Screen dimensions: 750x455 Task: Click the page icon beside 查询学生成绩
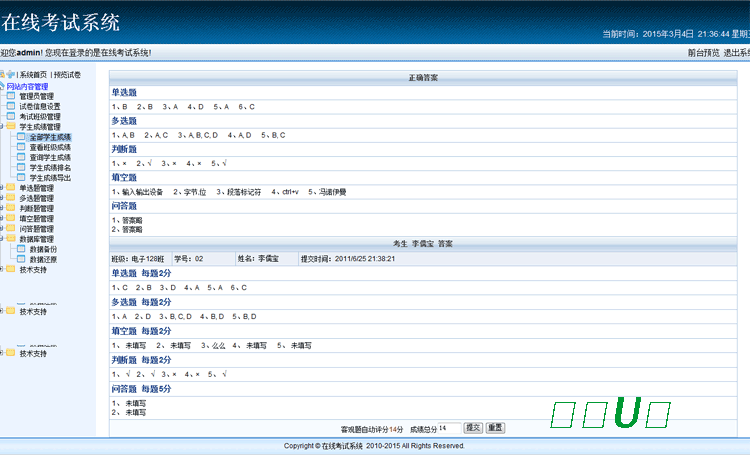[21, 157]
